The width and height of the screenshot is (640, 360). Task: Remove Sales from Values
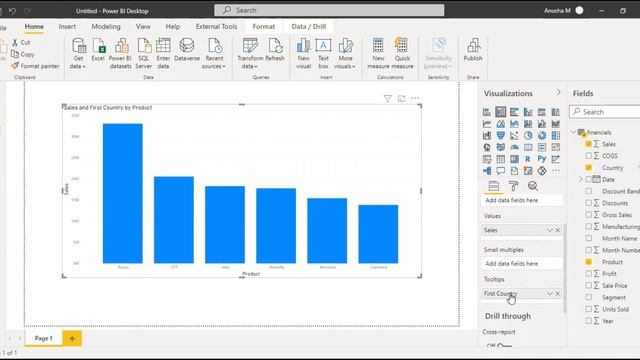(558, 231)
